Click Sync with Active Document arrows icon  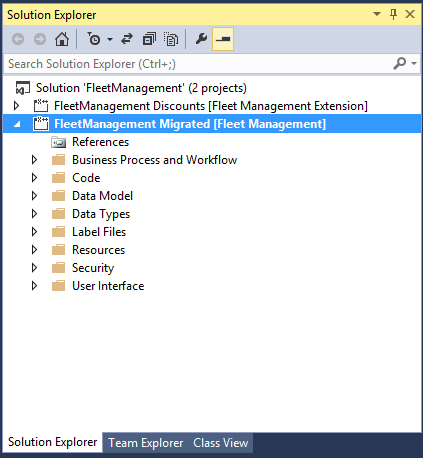click(x=127, y=39)
